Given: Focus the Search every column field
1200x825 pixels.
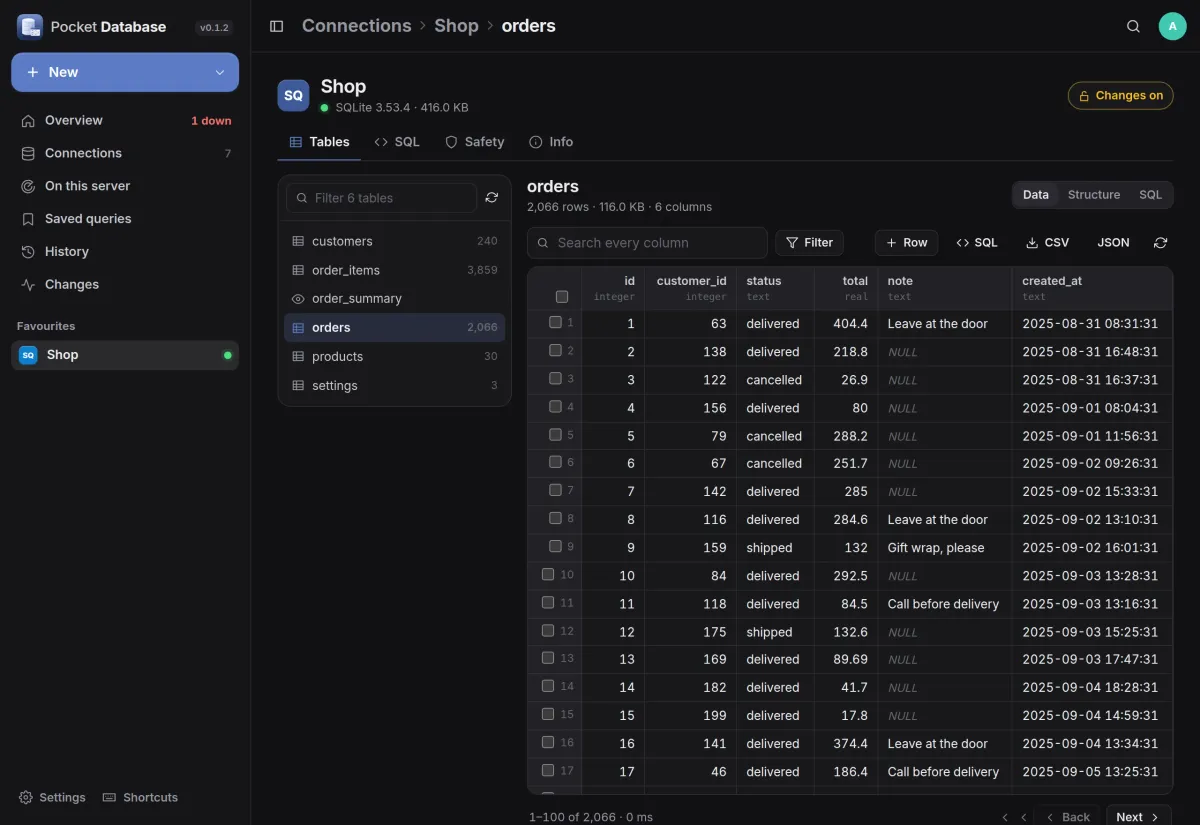Looking at the screenshot, I should coord(647,243).
